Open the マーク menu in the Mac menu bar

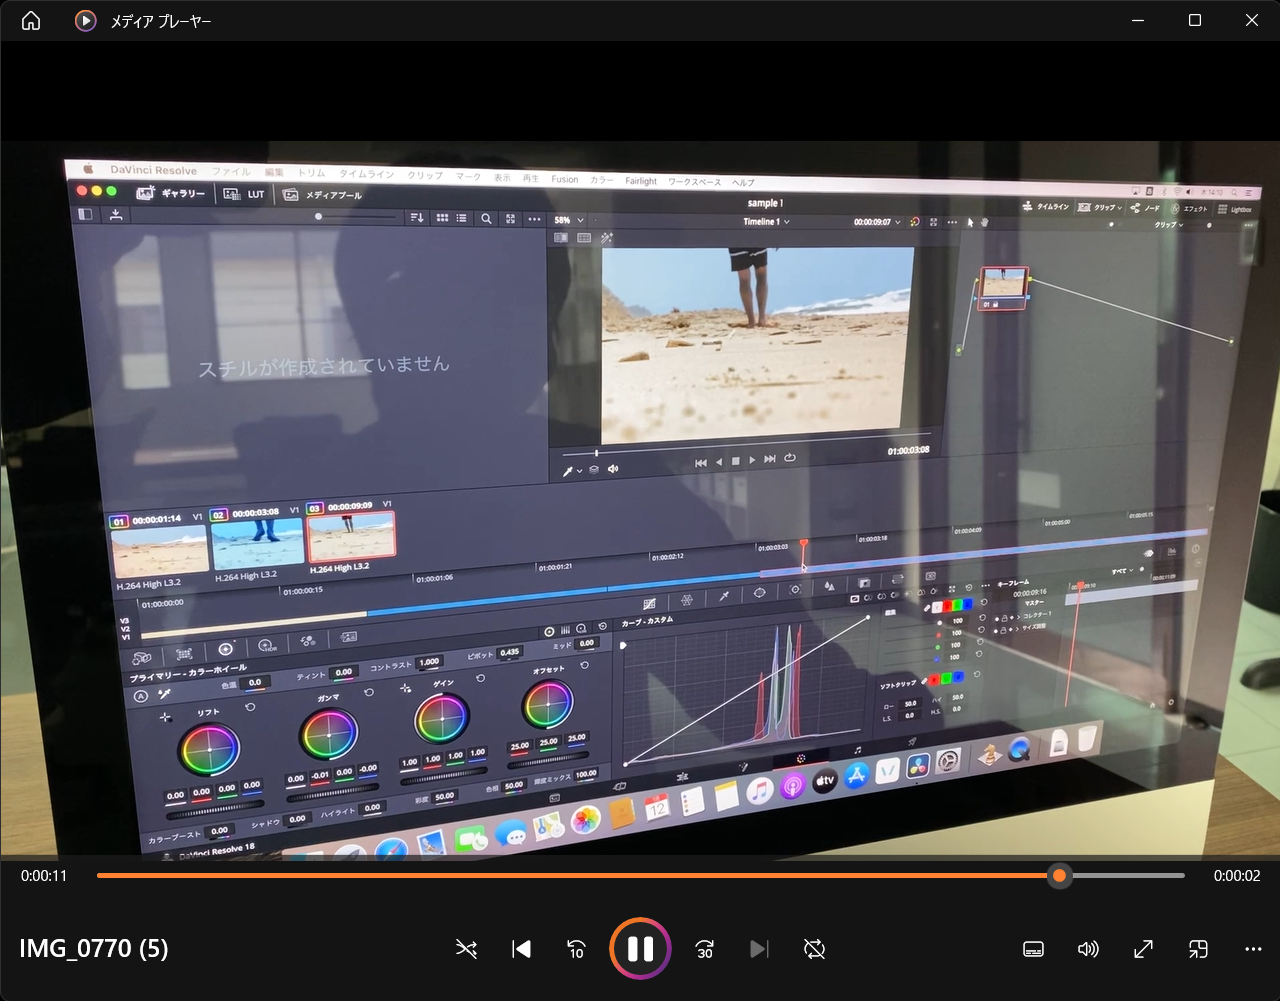468,176
